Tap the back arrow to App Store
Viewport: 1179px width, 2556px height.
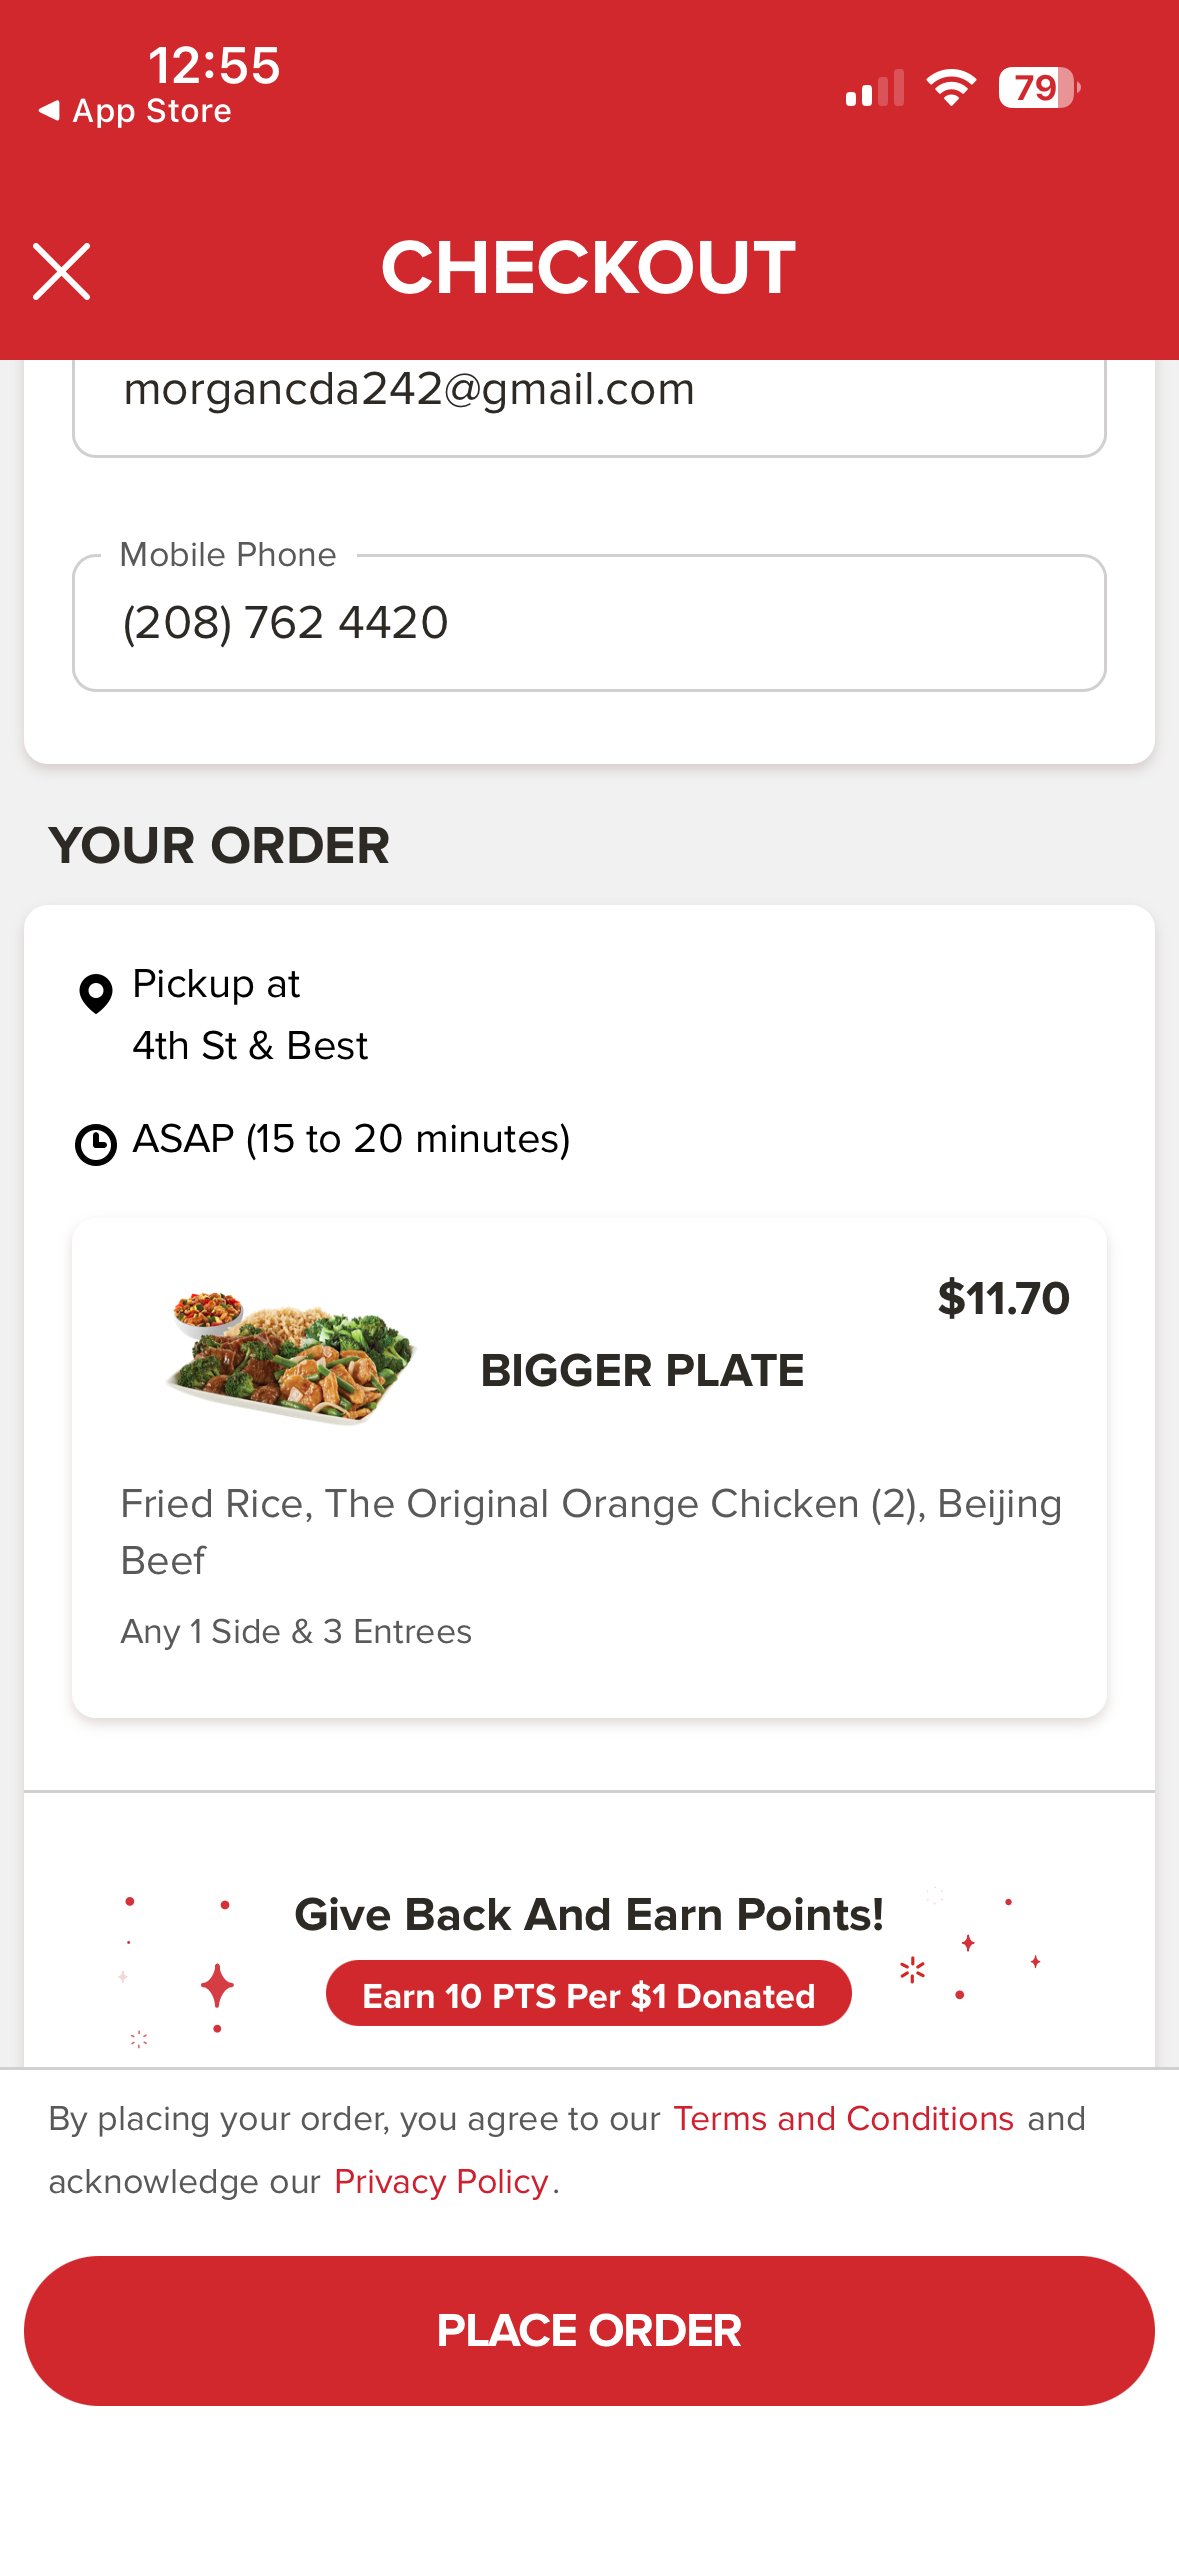tap(48, 110)
